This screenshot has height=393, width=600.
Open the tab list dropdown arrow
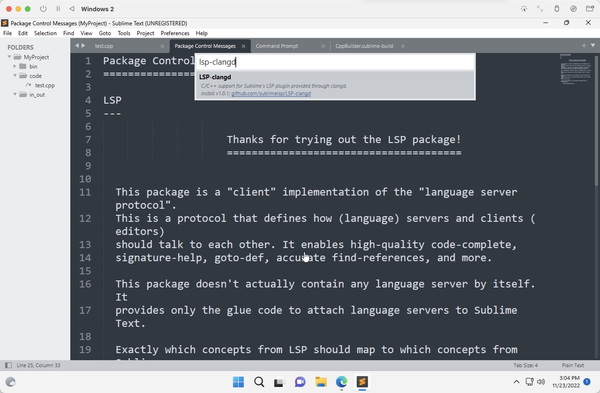[x=593, y=46]
